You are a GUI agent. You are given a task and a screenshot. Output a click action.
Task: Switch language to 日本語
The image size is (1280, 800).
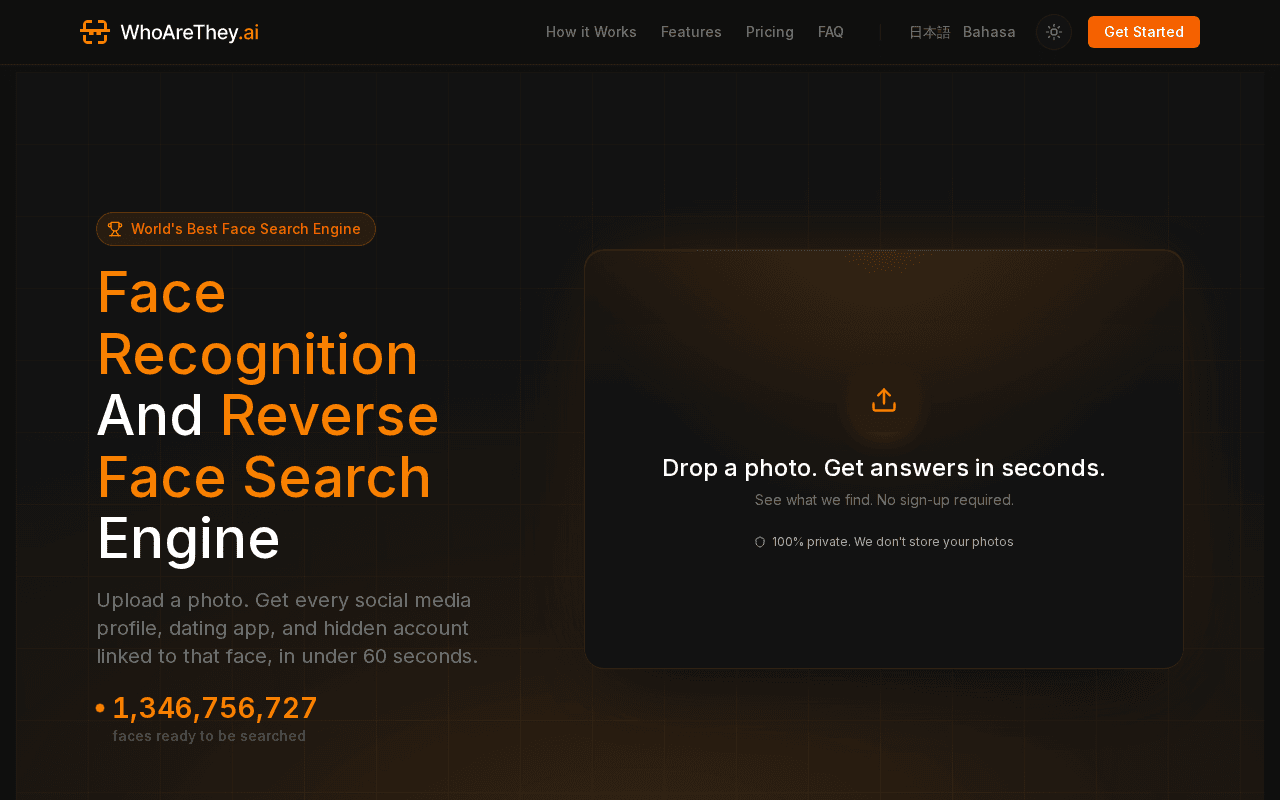click(x=930, y=32)
